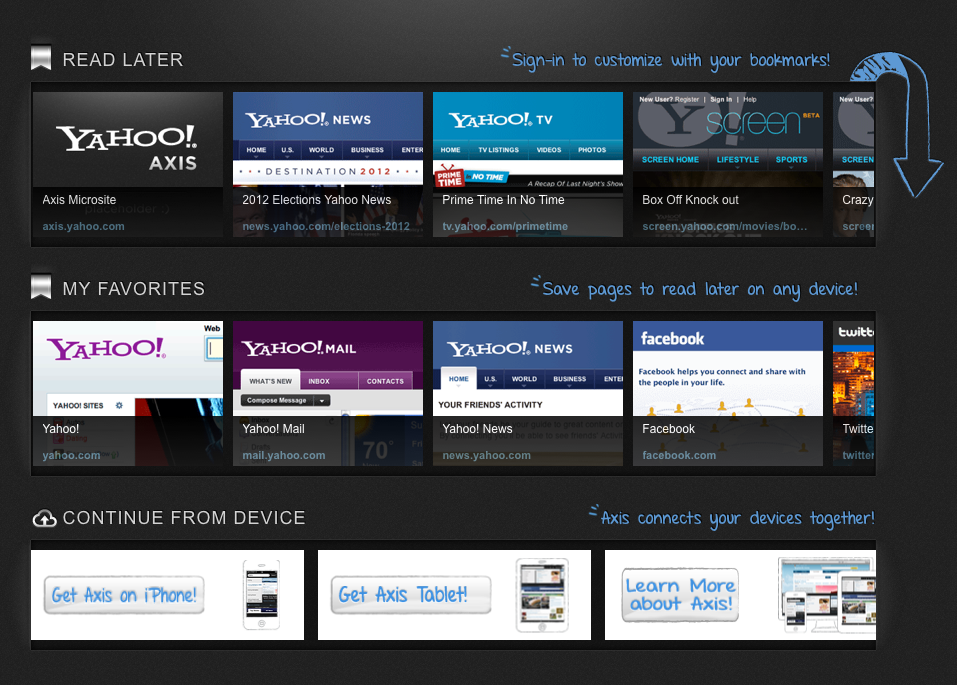The height and width of the screenshot is (685, 957).
Task: Click the MY FAVORITES heading
Action: pos(134,288)
